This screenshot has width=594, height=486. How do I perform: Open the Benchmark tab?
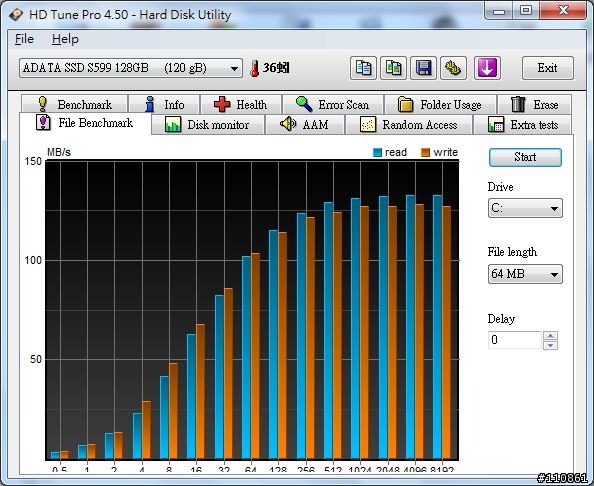pyautogui.click(x=74, y=104)
